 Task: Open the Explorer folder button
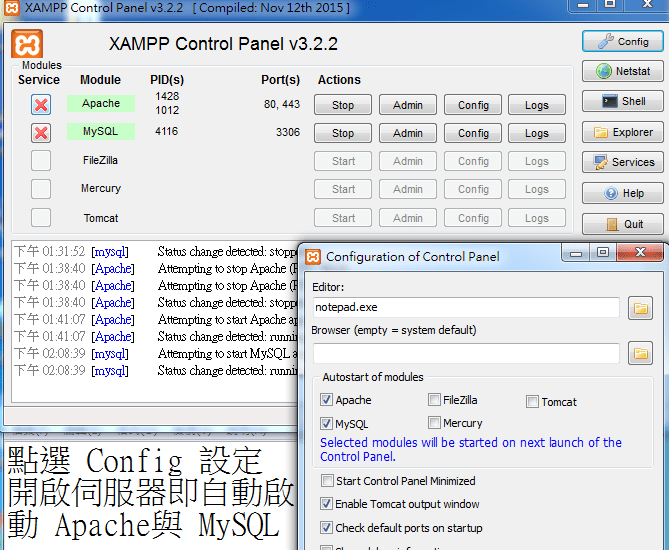[623, 132]
